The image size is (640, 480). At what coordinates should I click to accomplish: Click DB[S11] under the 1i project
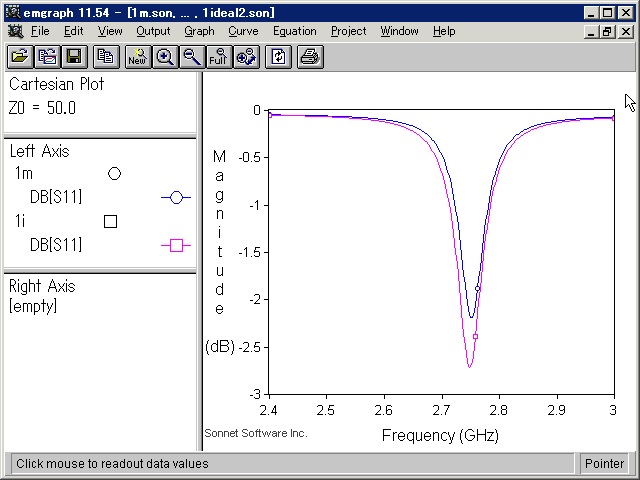(x=56, y=245)
